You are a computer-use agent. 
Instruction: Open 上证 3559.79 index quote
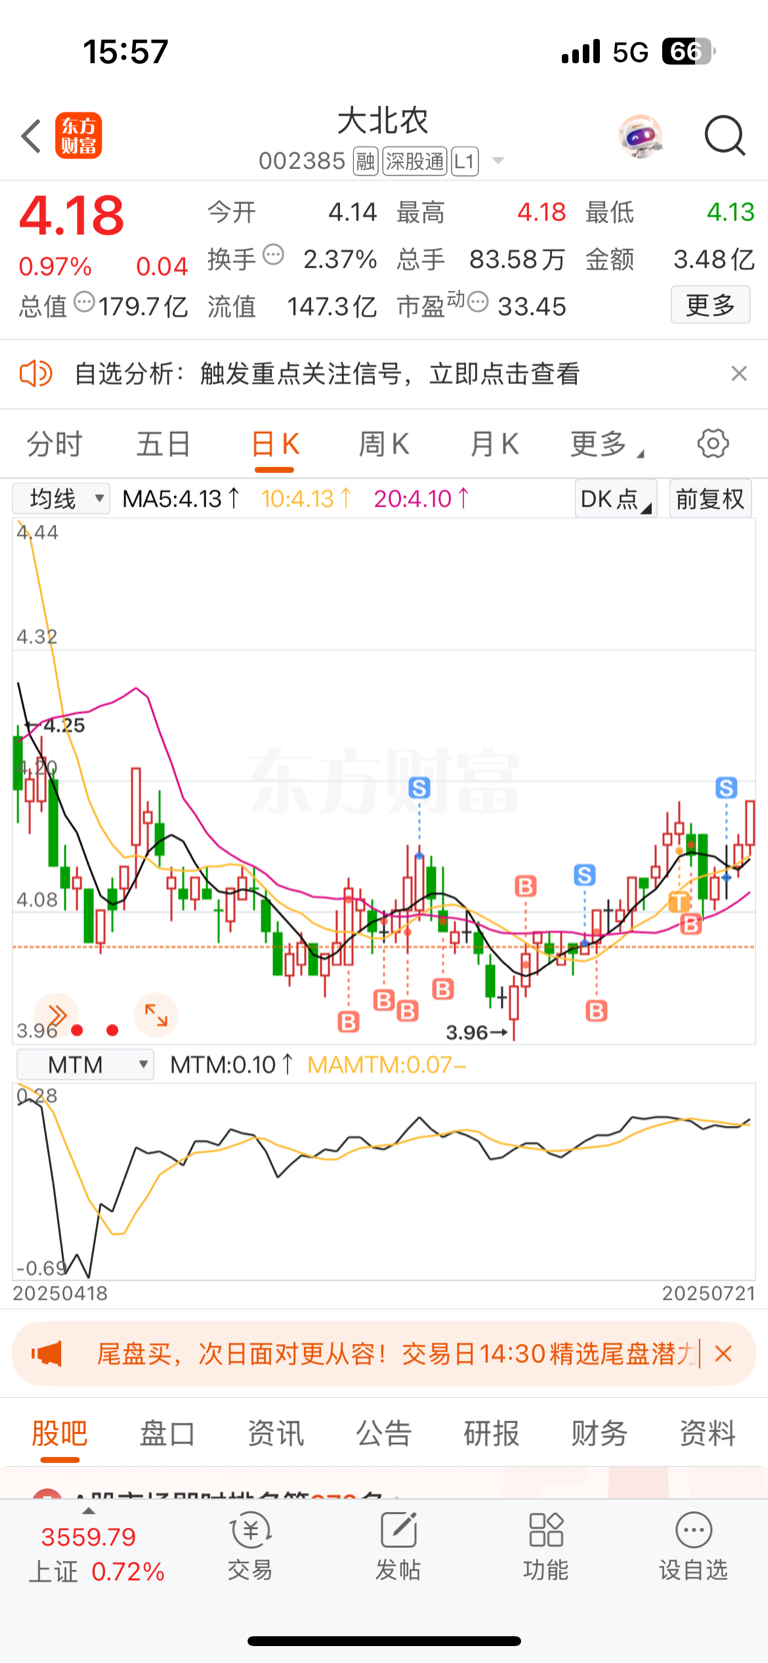pyautogui.click(x=95, y=1554)
